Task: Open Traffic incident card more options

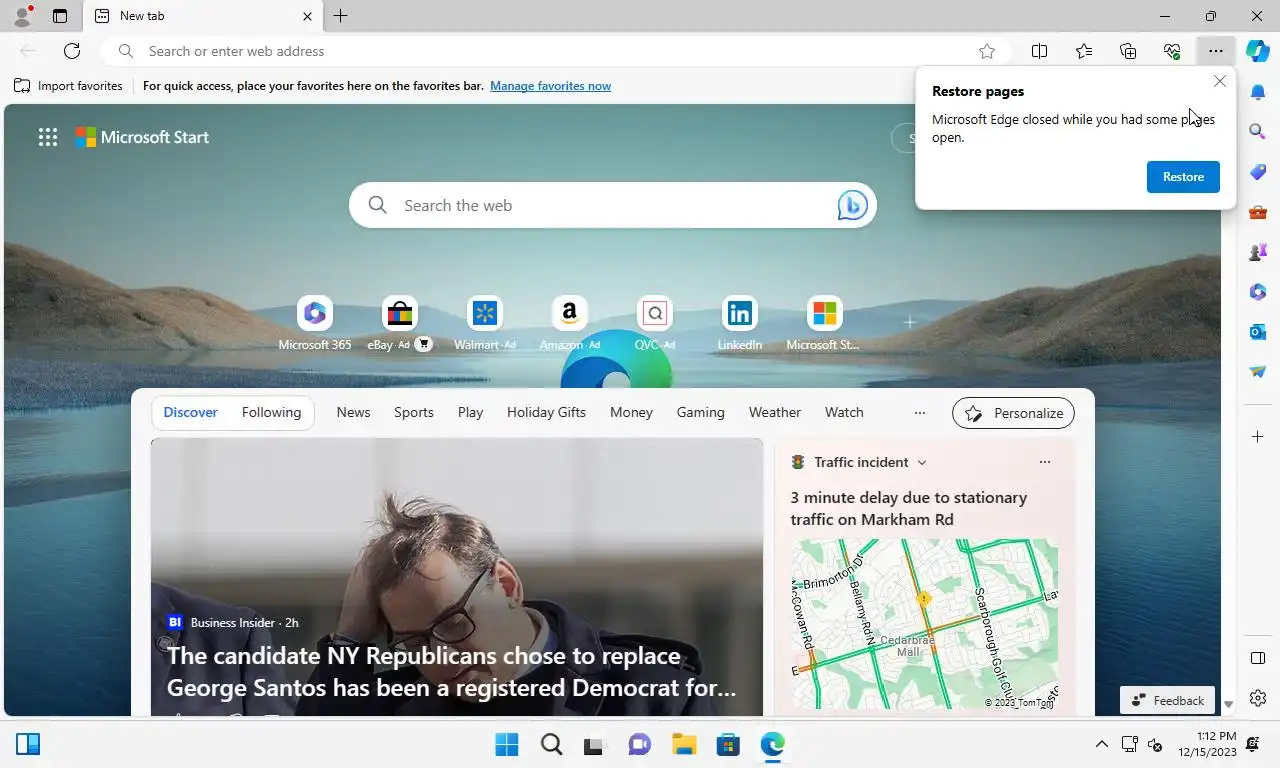Action: (x=1044, y=462)
